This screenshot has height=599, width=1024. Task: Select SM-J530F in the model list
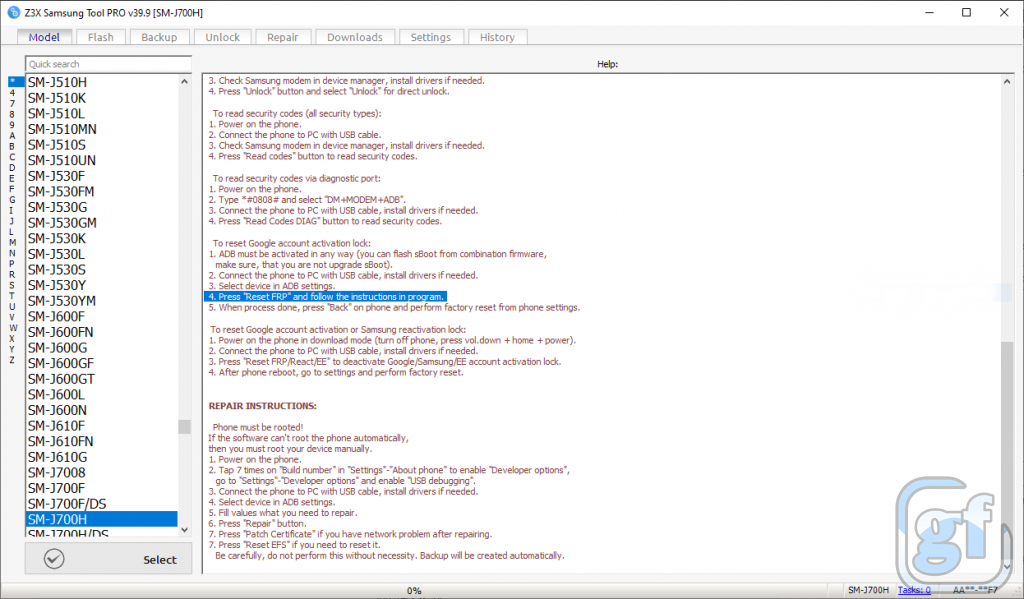click(x=101, y=176)
